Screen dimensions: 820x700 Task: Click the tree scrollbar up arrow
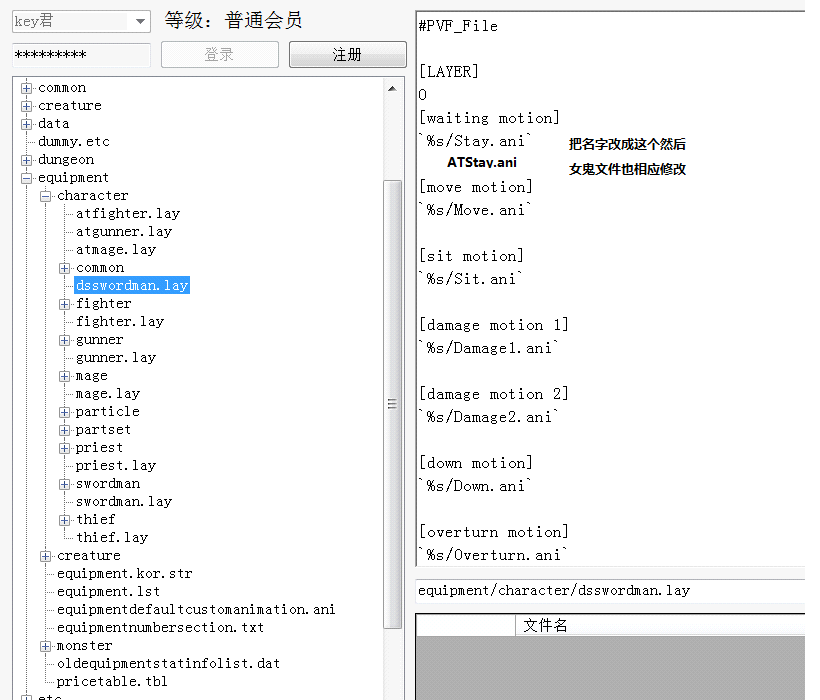tap(393, 87)
